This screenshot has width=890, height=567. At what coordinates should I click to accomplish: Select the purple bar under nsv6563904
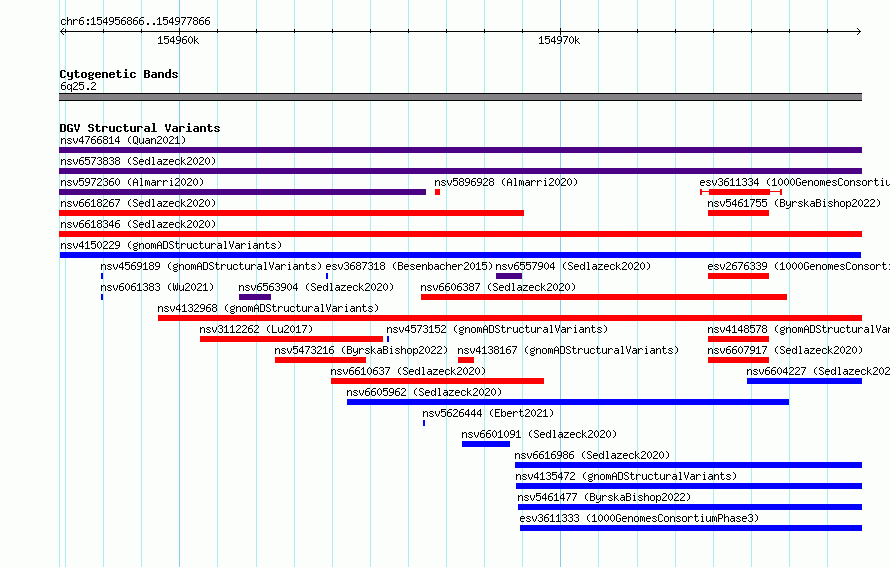pos(255,297)
